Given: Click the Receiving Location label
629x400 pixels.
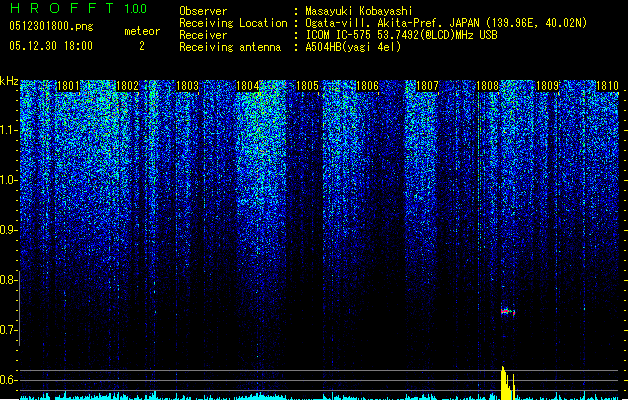Looking at the screenshot, I should [x=233, y=23].
